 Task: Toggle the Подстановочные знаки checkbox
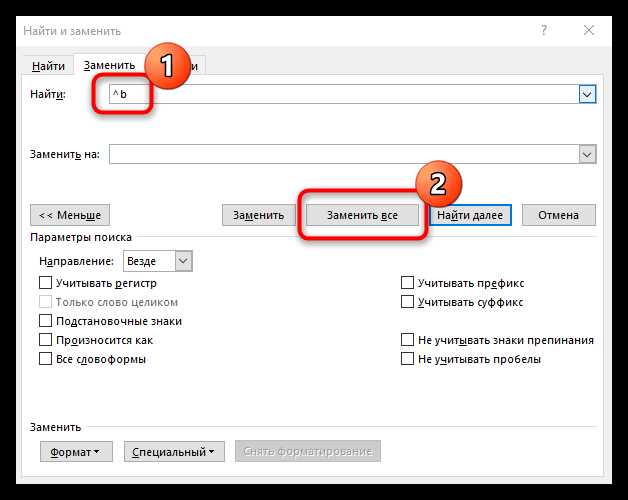click(45, 321)
